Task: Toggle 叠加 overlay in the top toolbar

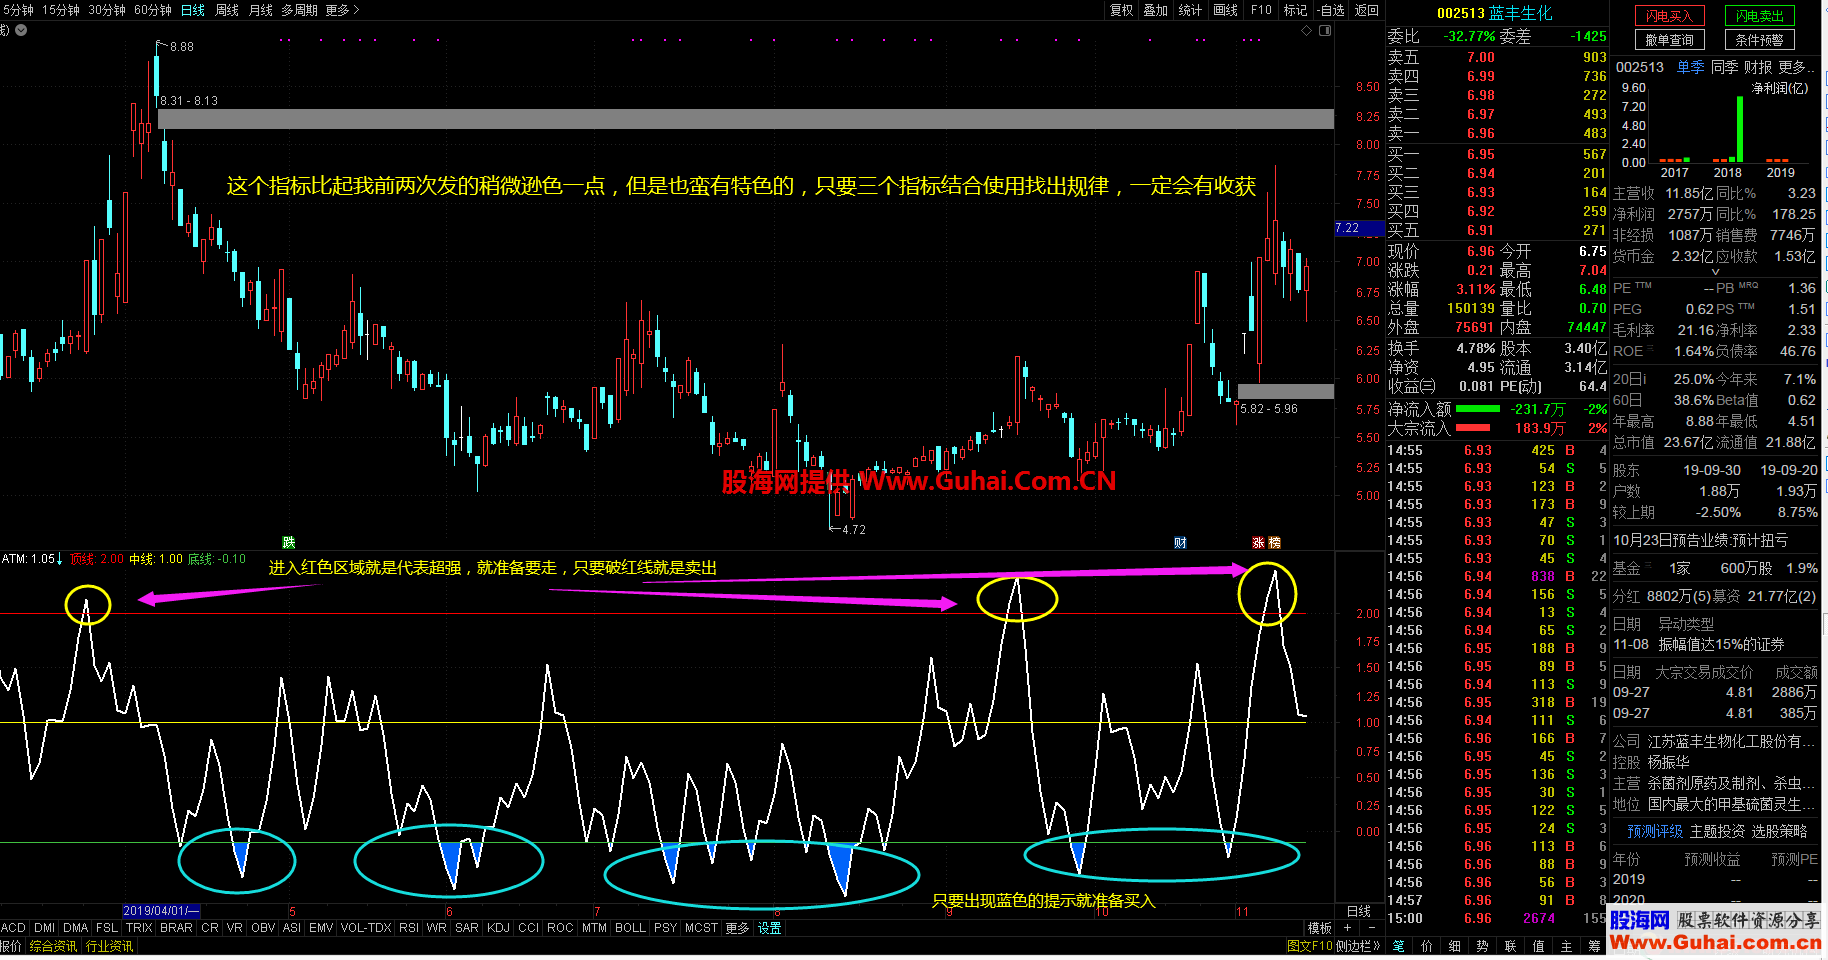Action: click(1156, 10)
